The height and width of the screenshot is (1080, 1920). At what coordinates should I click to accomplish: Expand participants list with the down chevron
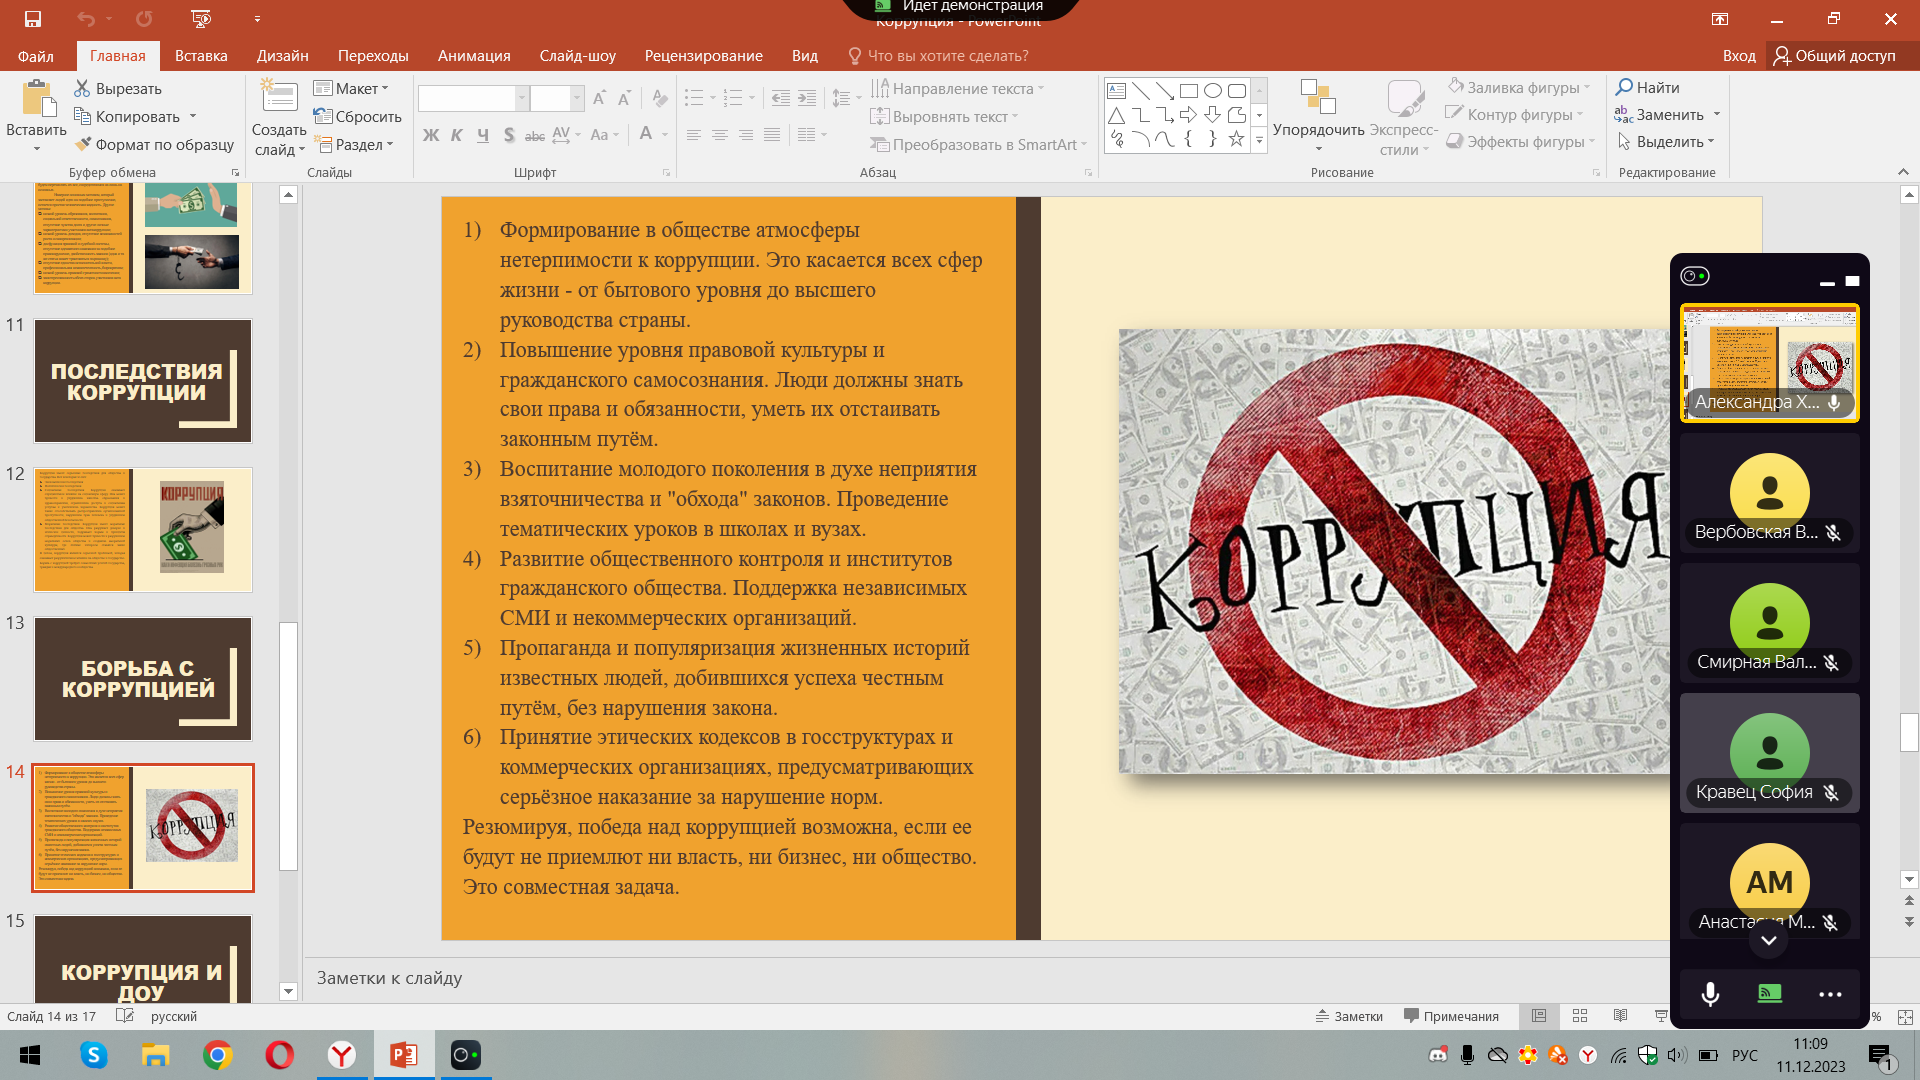click(x=1769, y=940)
